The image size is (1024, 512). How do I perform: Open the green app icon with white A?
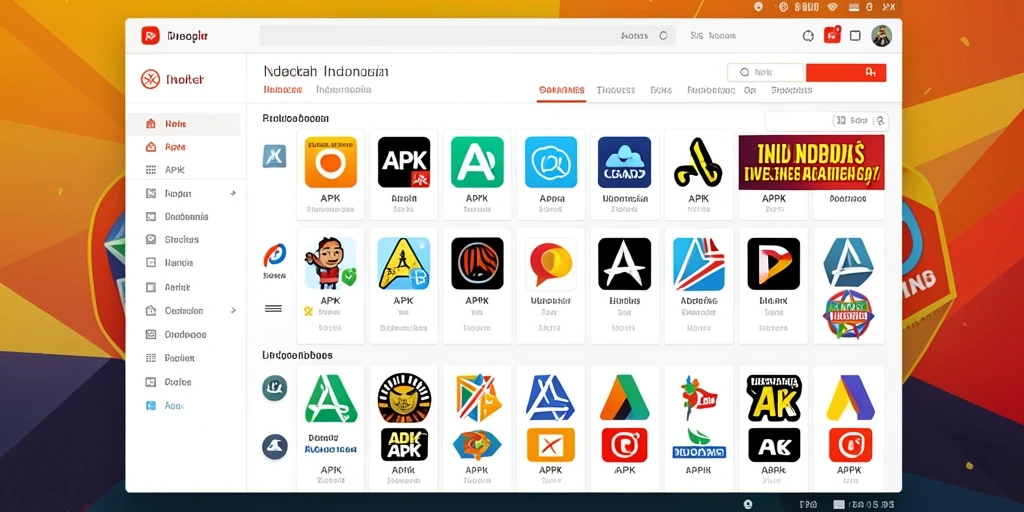point(477,162)
